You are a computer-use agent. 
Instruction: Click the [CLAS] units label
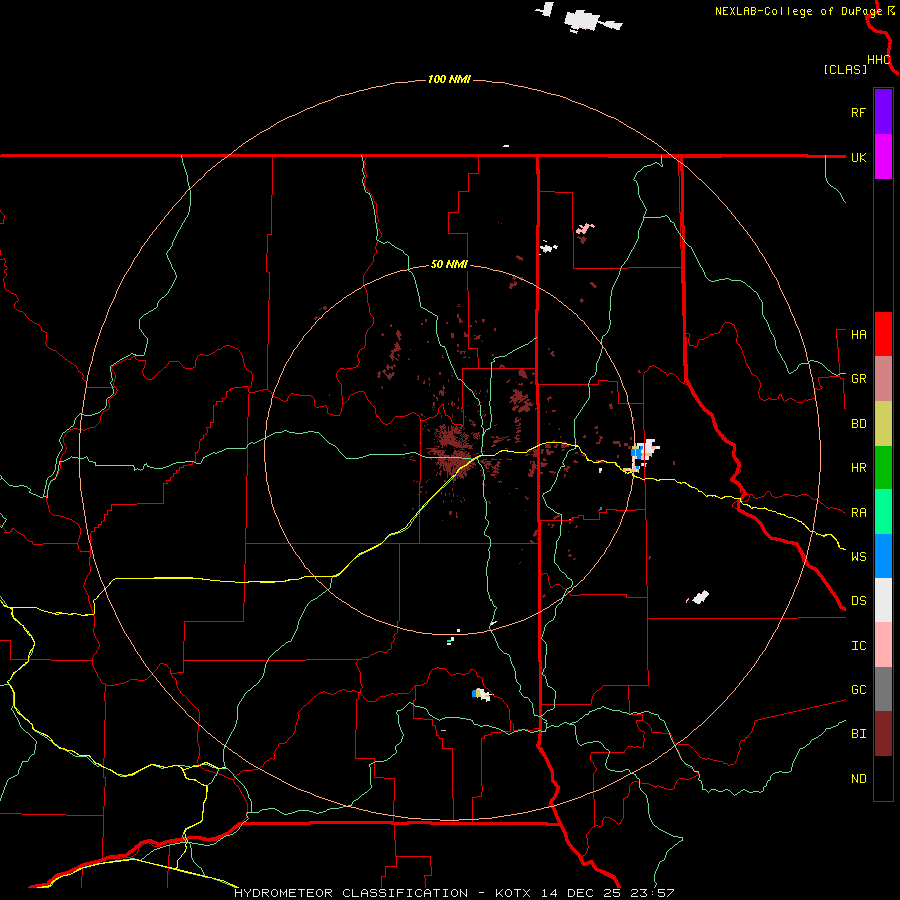pyautogui.click(x=845, y=70)
